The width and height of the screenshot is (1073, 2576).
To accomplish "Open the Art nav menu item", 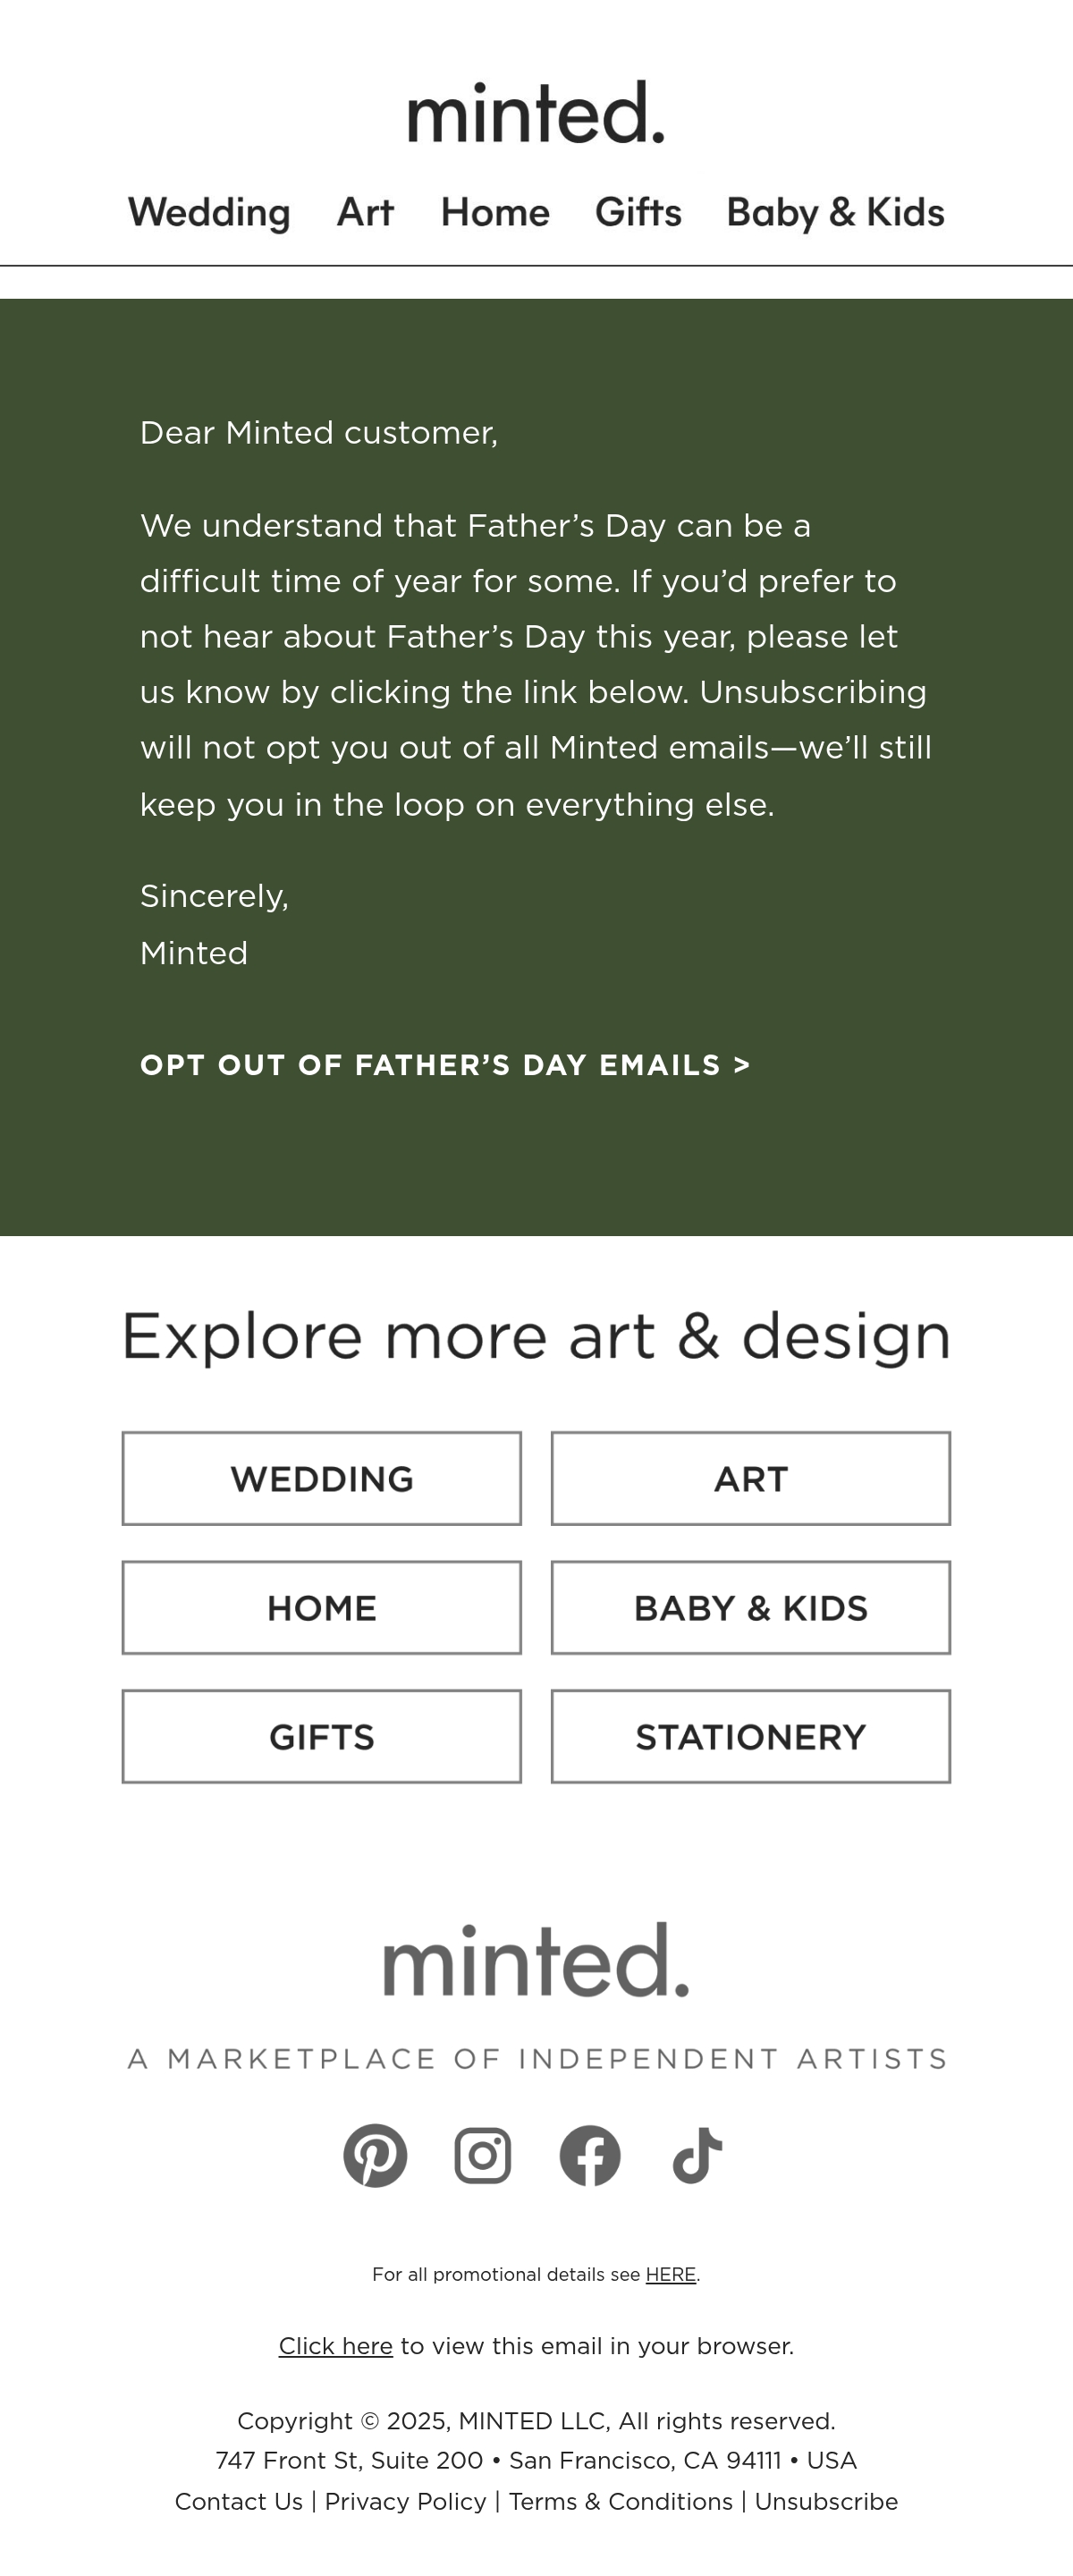I will click(x=365, y=212).
